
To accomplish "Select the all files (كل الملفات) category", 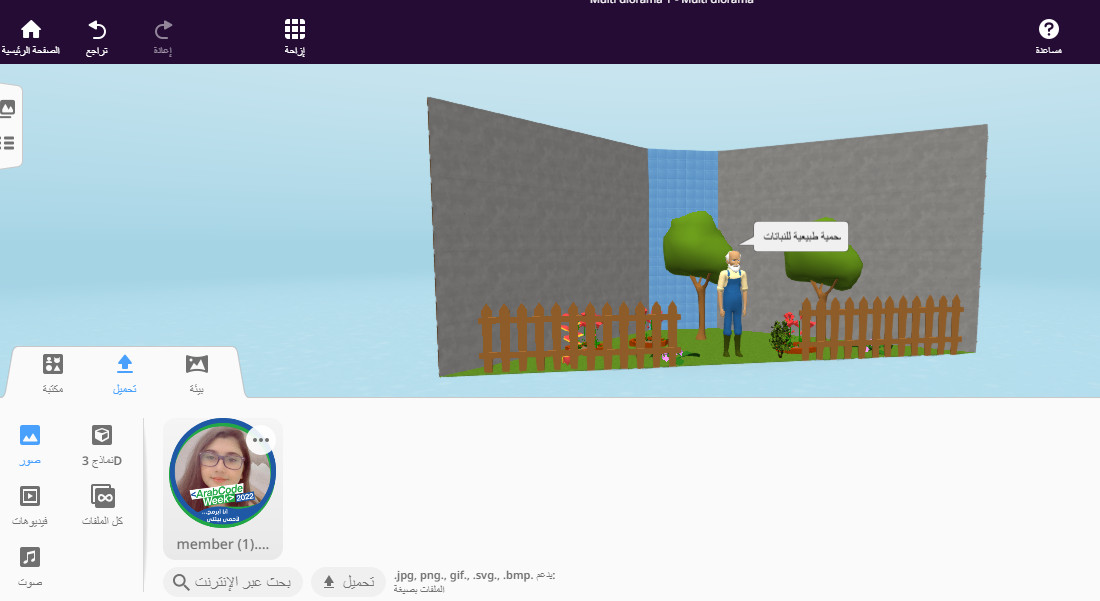I will (x=102, y=506).
